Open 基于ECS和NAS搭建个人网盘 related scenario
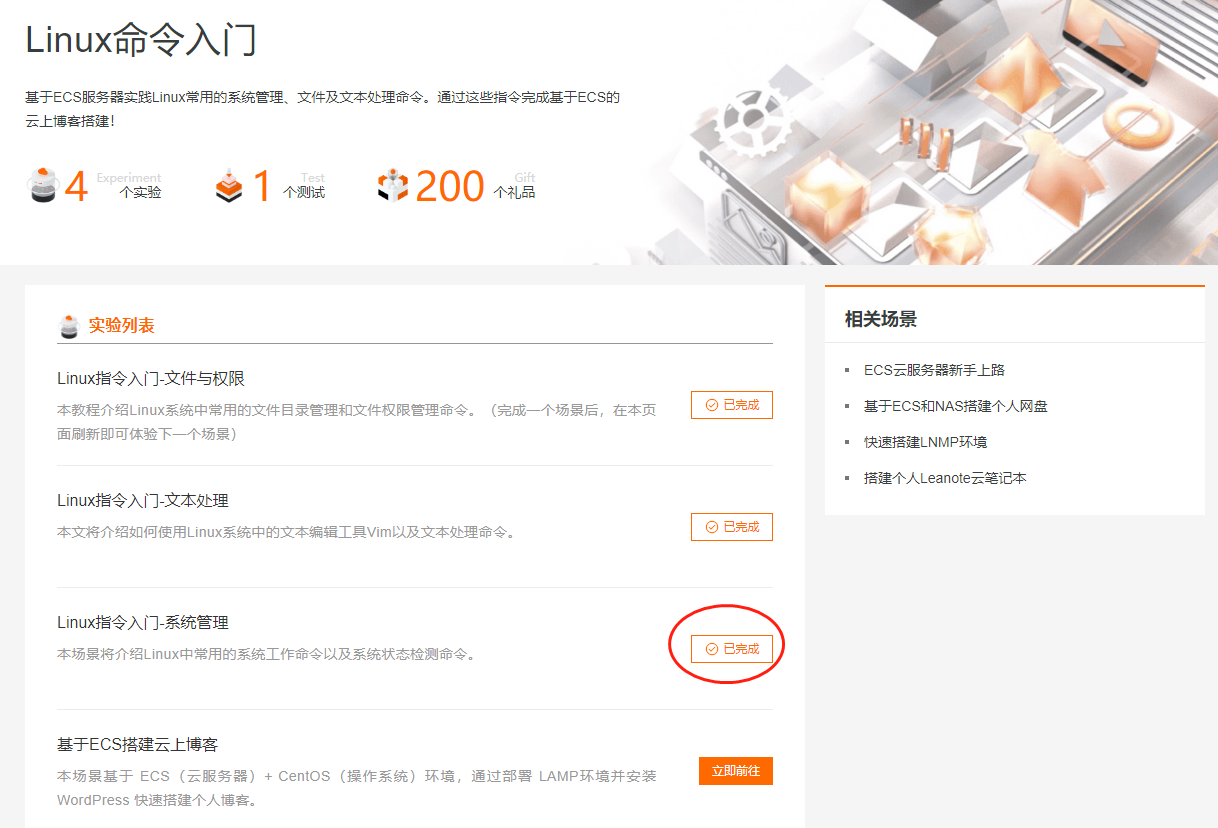The image size is (1218, 828). pos(956,406)
